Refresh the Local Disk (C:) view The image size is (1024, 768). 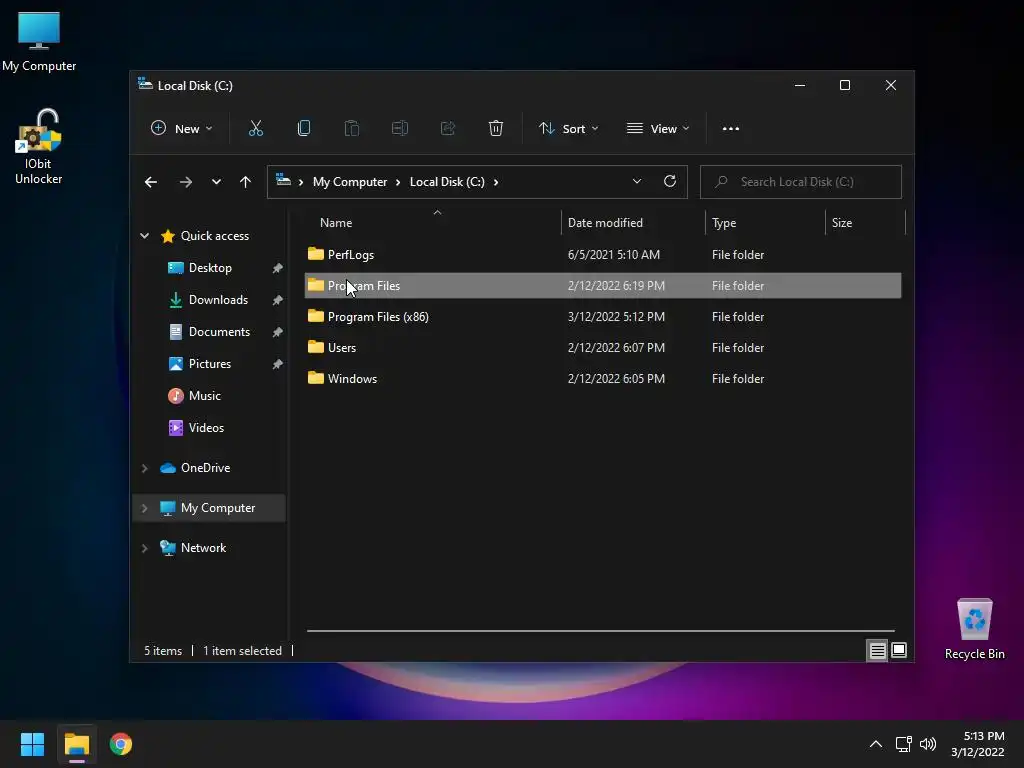click(x=669, y=182)
